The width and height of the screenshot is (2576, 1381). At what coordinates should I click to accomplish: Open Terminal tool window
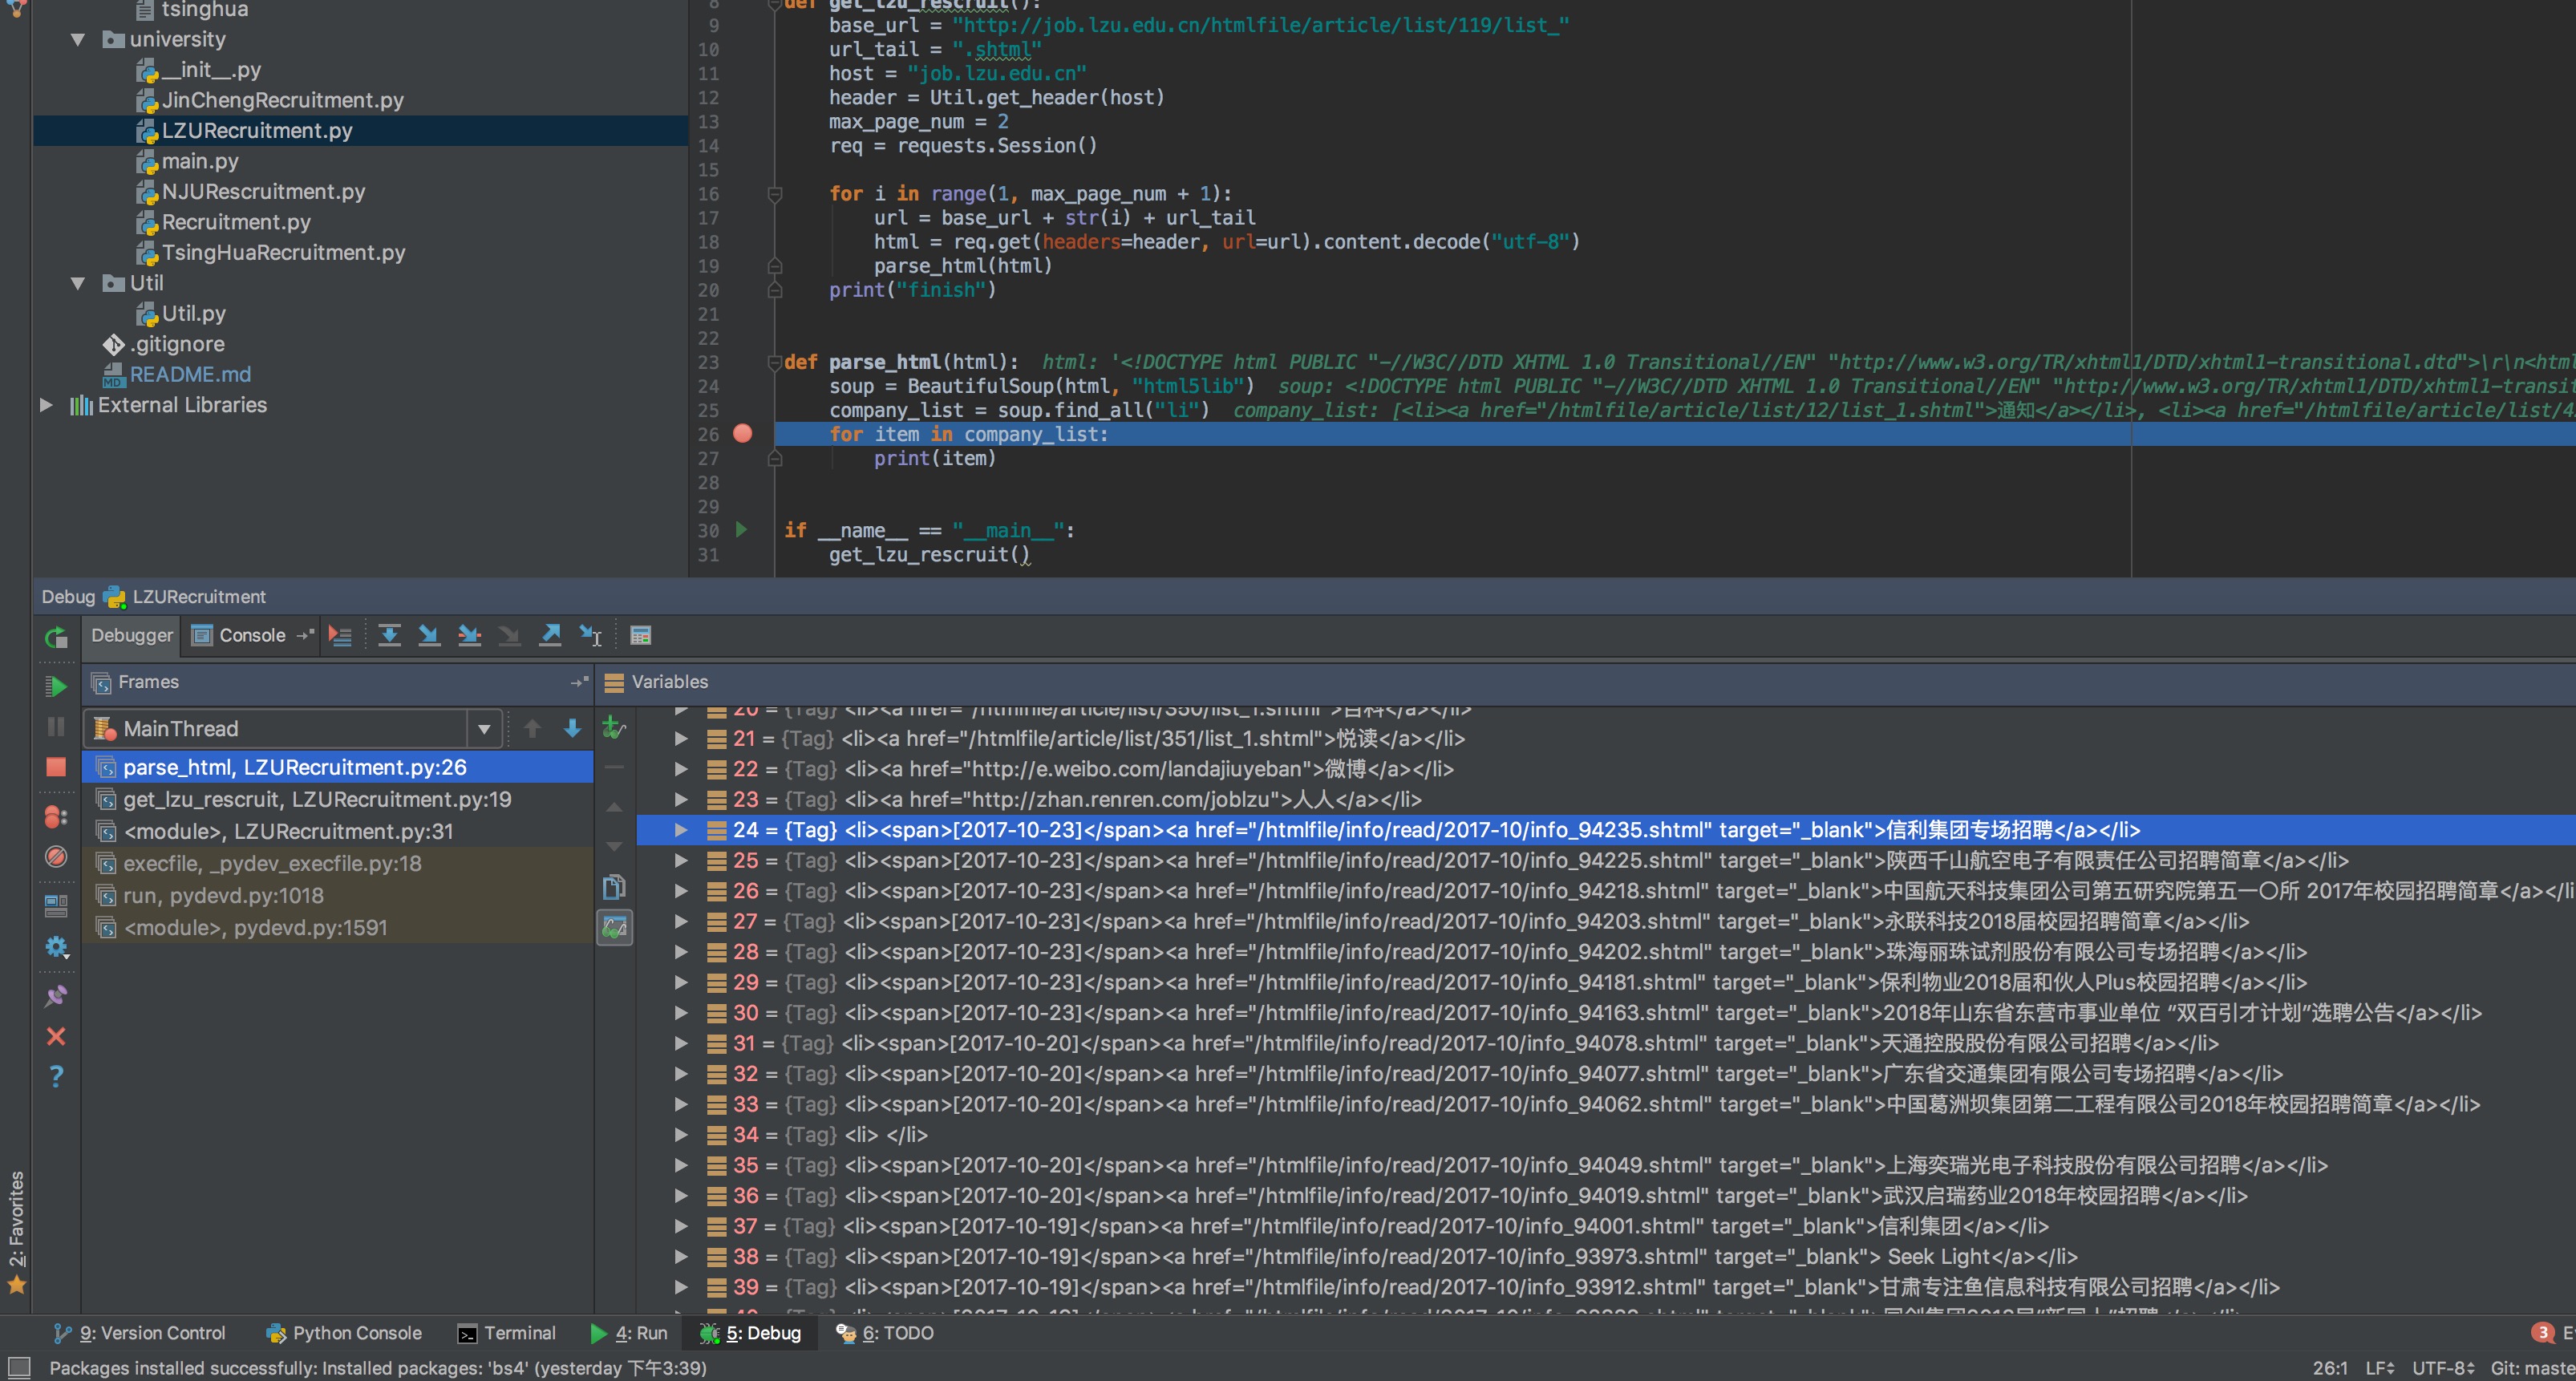pos(506,1333)
